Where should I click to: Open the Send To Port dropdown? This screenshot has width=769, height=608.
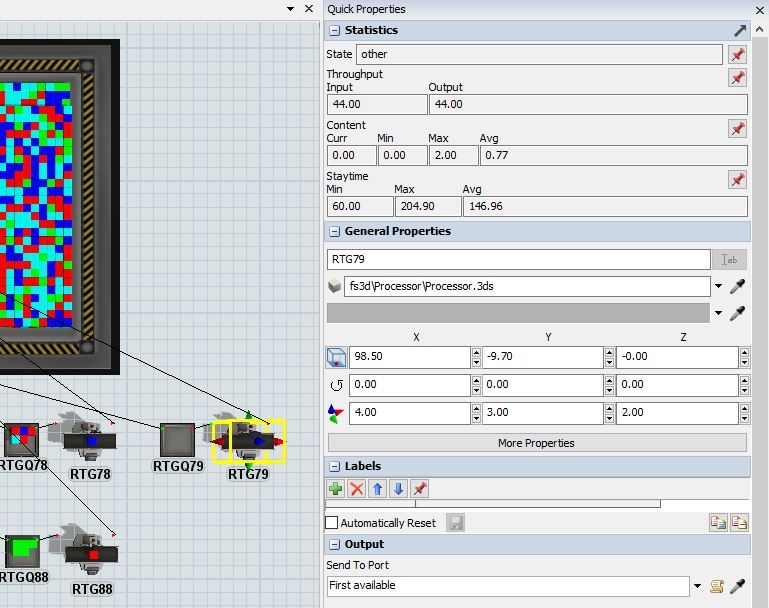coord(697,586)
